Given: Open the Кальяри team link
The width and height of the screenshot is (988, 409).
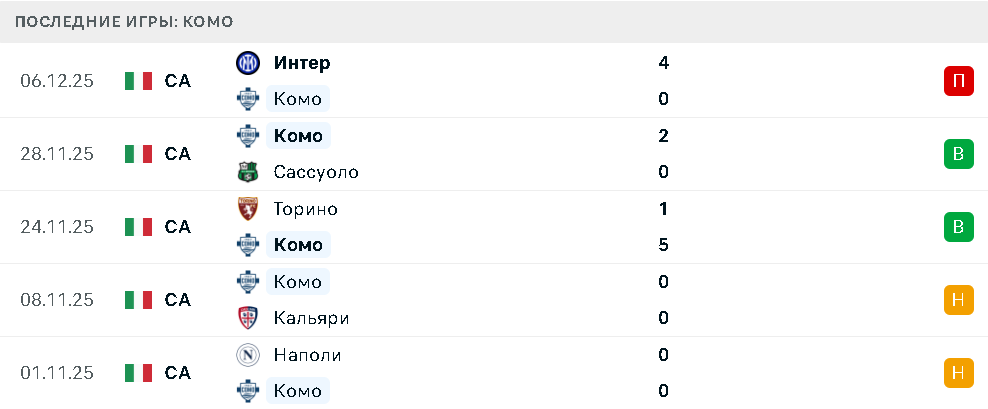Looking at the screenshot, I should (310, 318).
